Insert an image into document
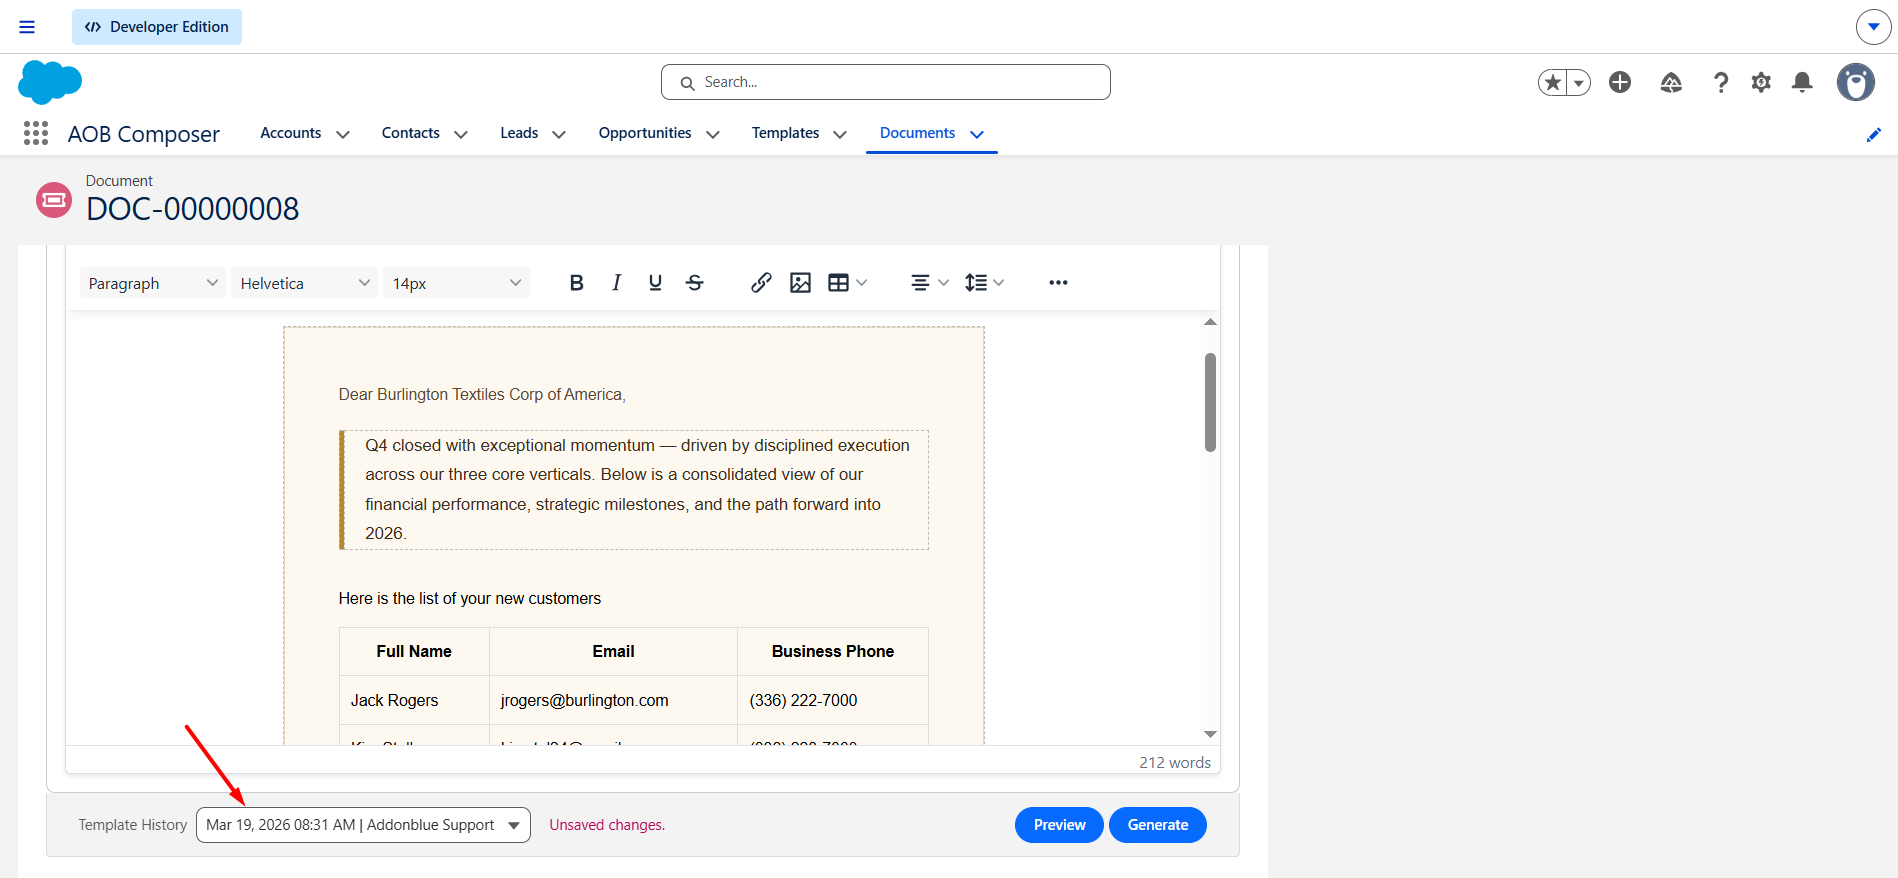 [x=800, y=283]
